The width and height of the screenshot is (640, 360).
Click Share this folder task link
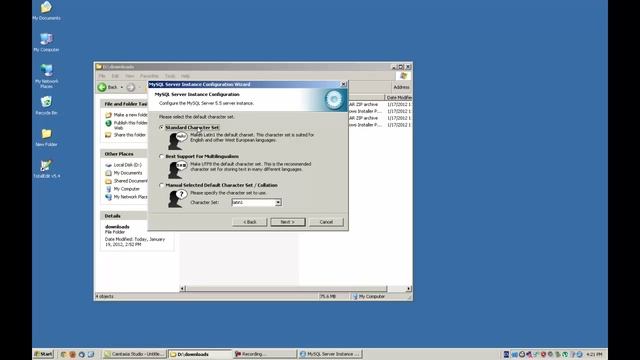tap(130, 135)
